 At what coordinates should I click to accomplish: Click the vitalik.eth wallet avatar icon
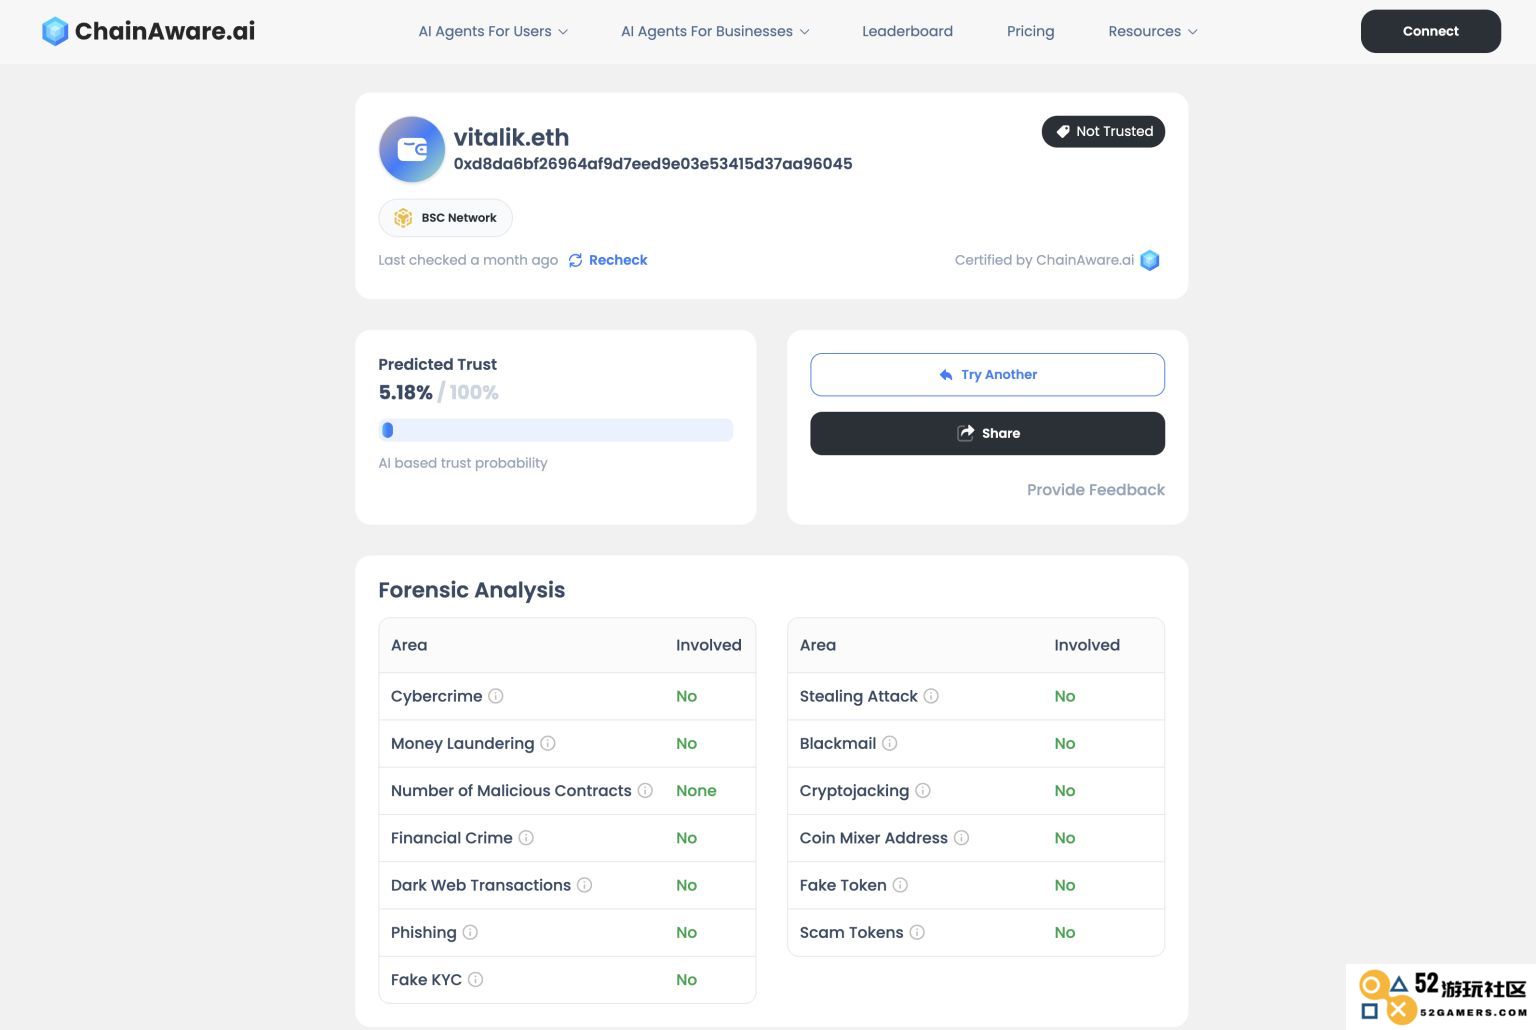tap(412, 150)
